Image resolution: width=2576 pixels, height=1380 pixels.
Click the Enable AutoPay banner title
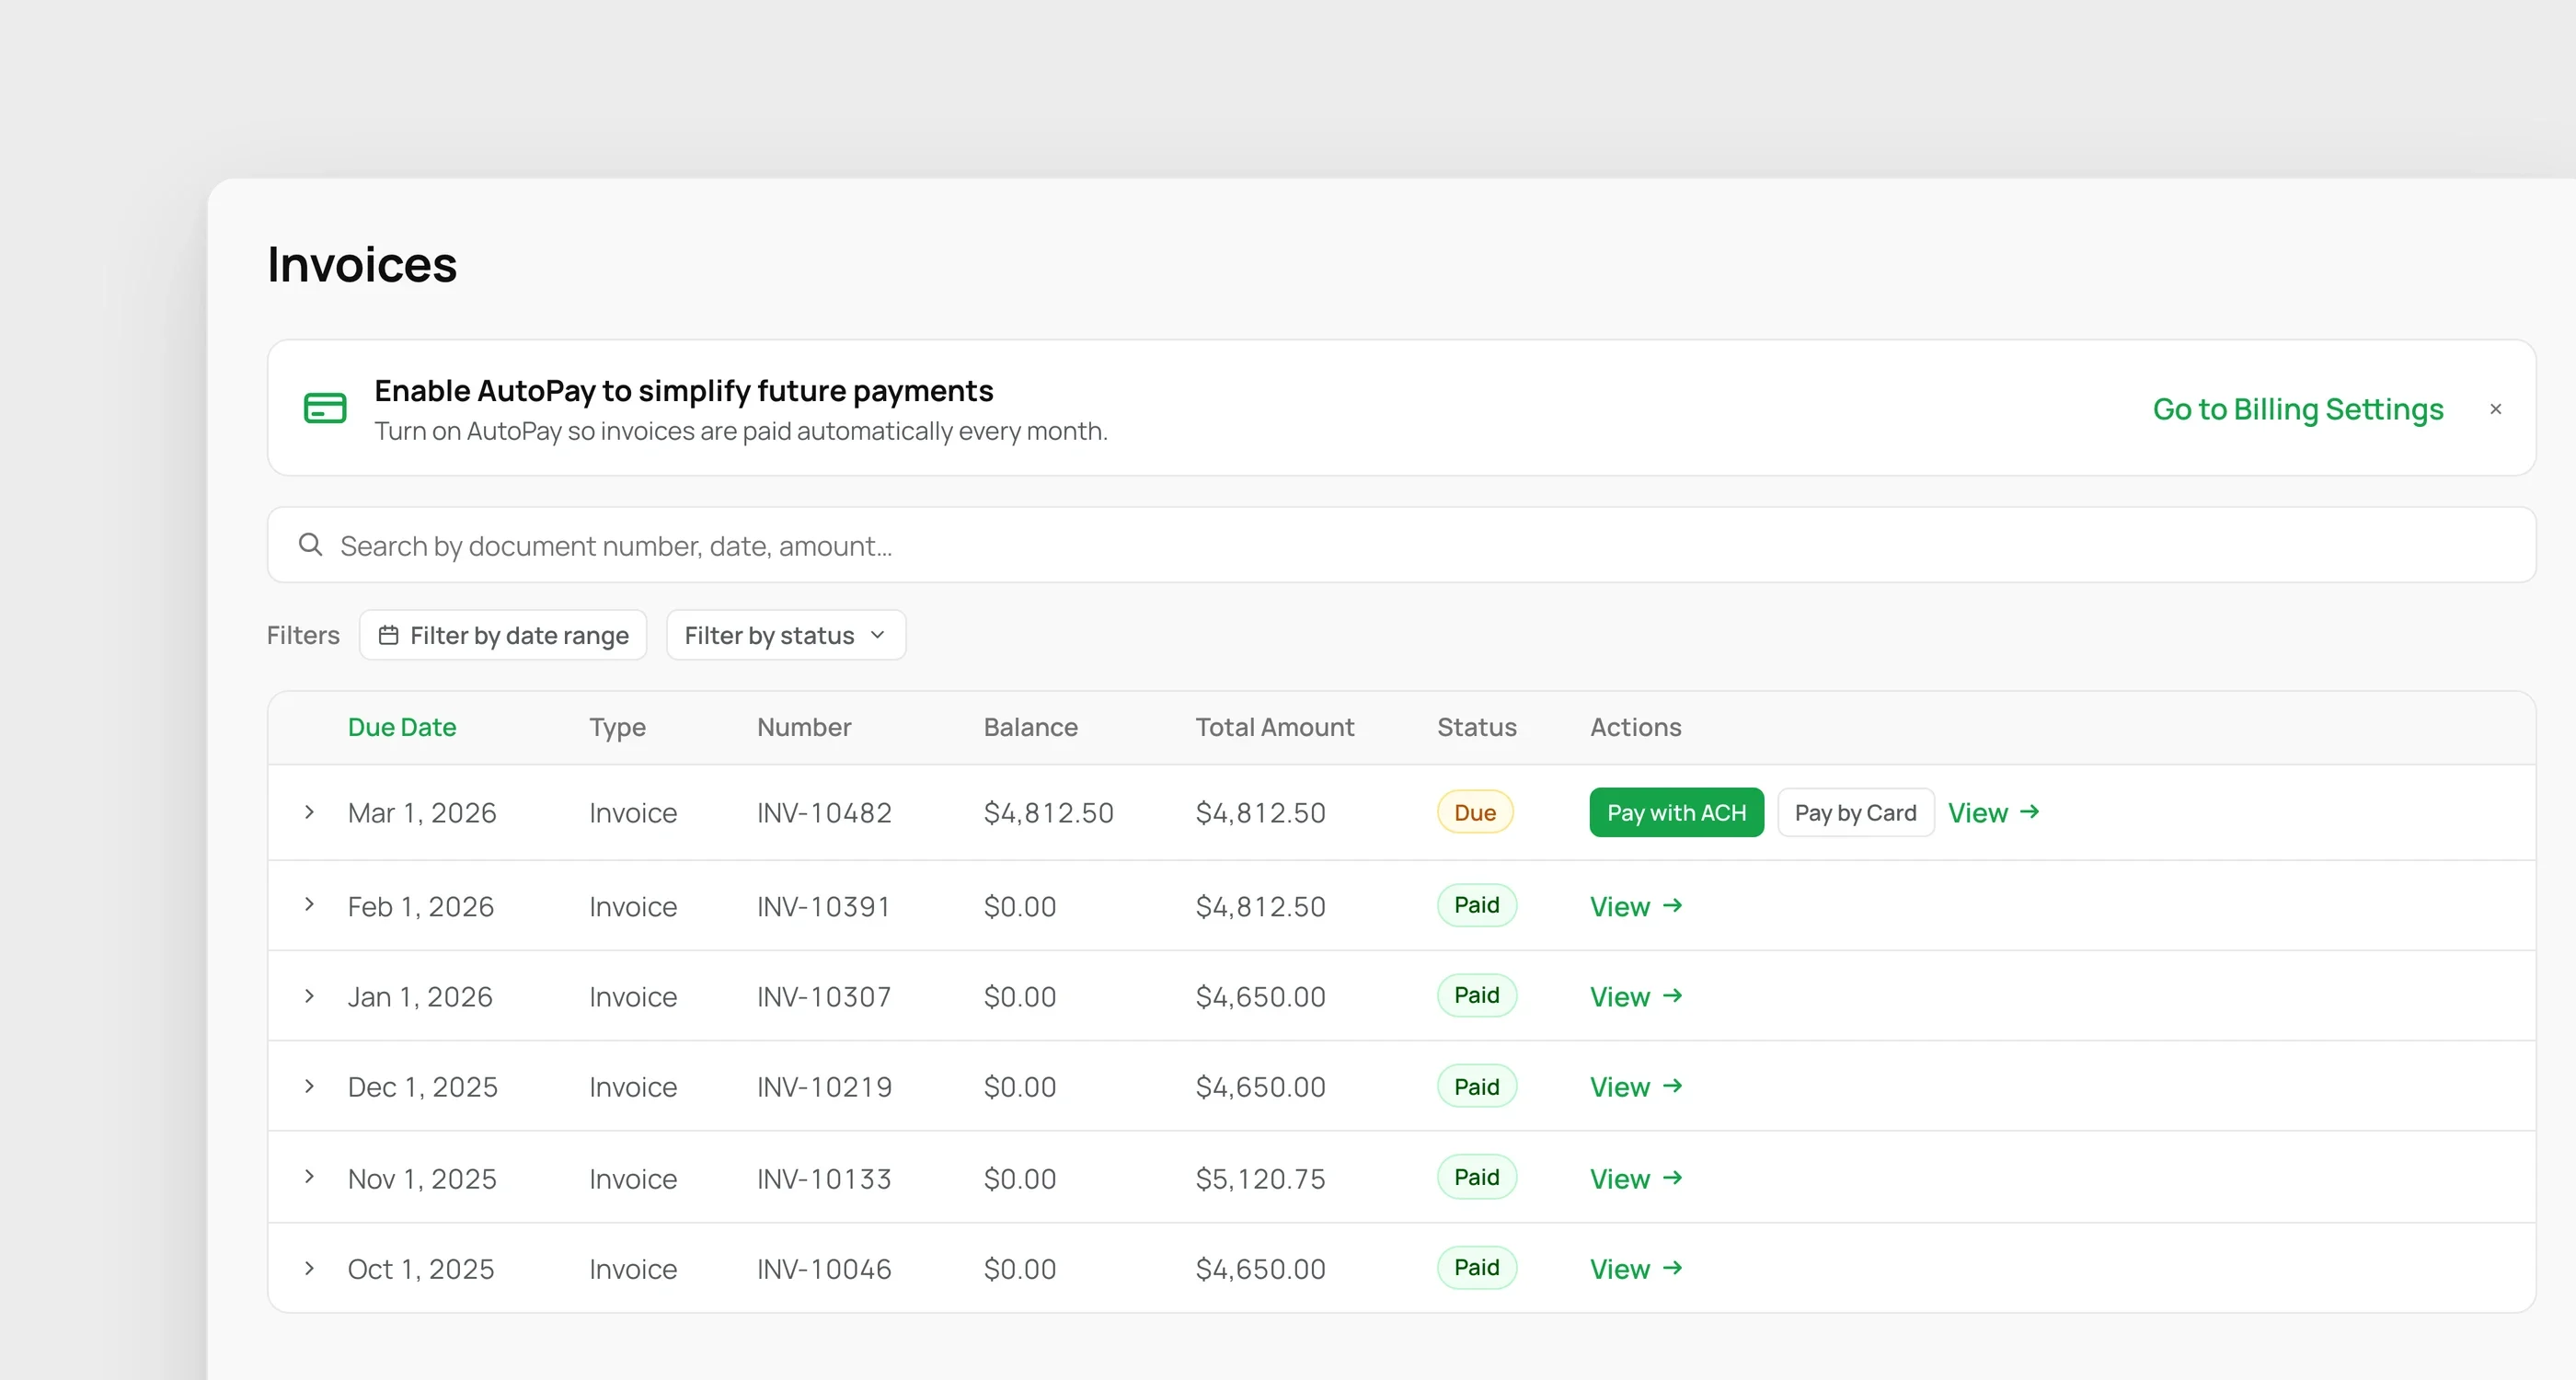(x=684, y=390)
